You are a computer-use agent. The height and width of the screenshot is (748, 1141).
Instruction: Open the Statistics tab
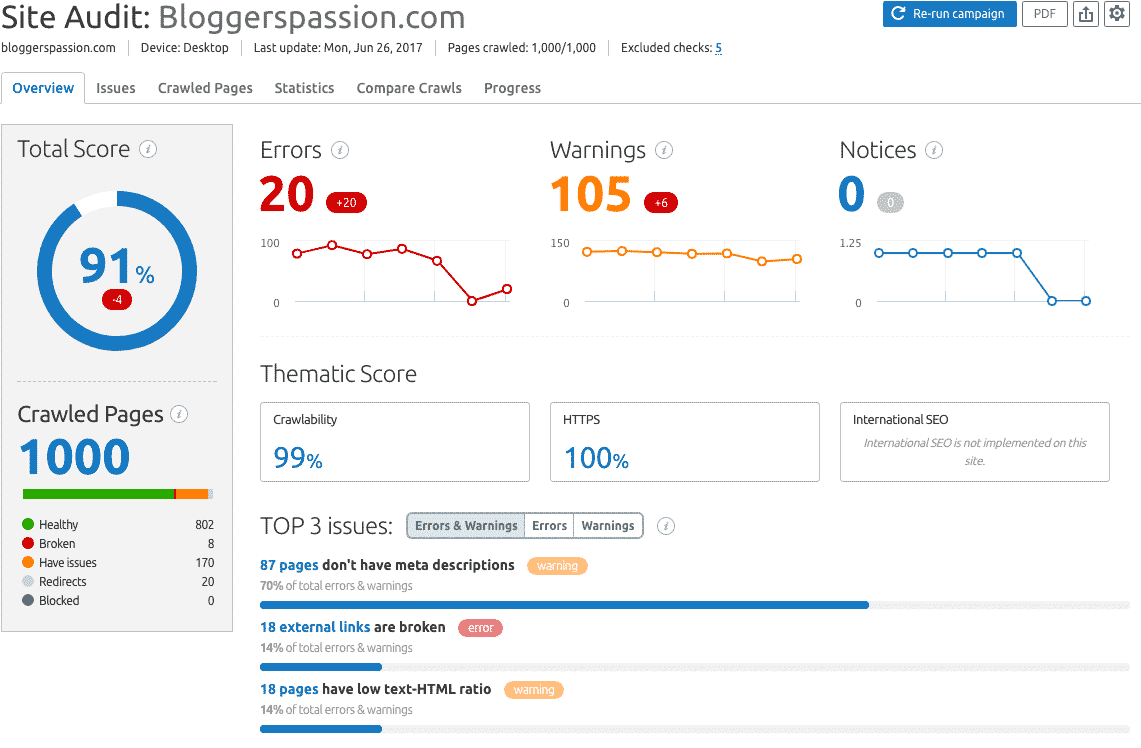click(x=304, y=88)
